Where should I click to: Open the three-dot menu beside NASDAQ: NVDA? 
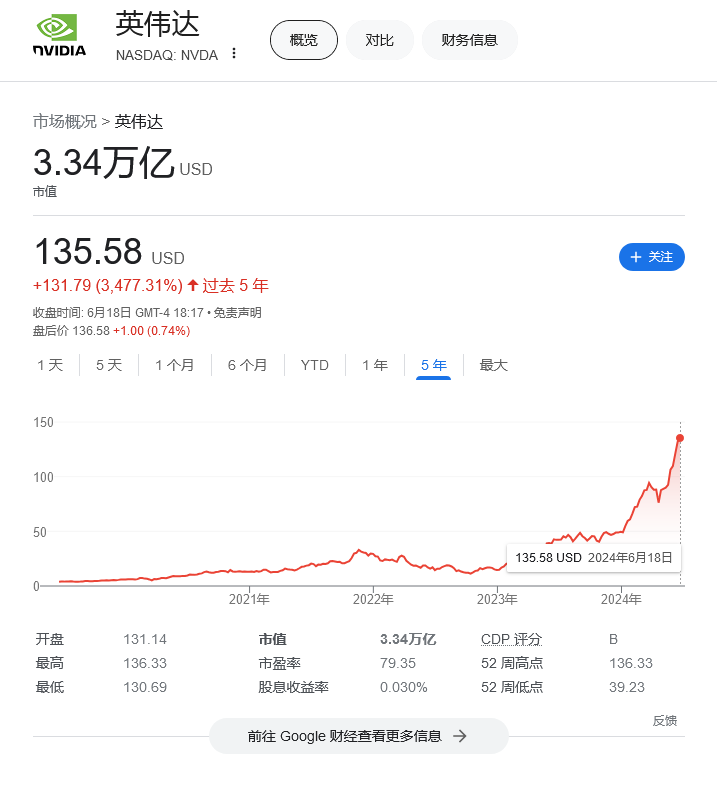(234, 53)
